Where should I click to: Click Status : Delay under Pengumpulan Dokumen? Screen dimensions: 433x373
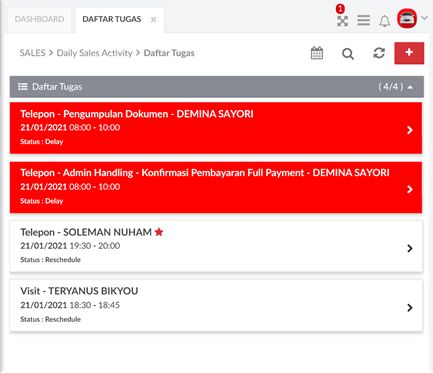[42, 142]
